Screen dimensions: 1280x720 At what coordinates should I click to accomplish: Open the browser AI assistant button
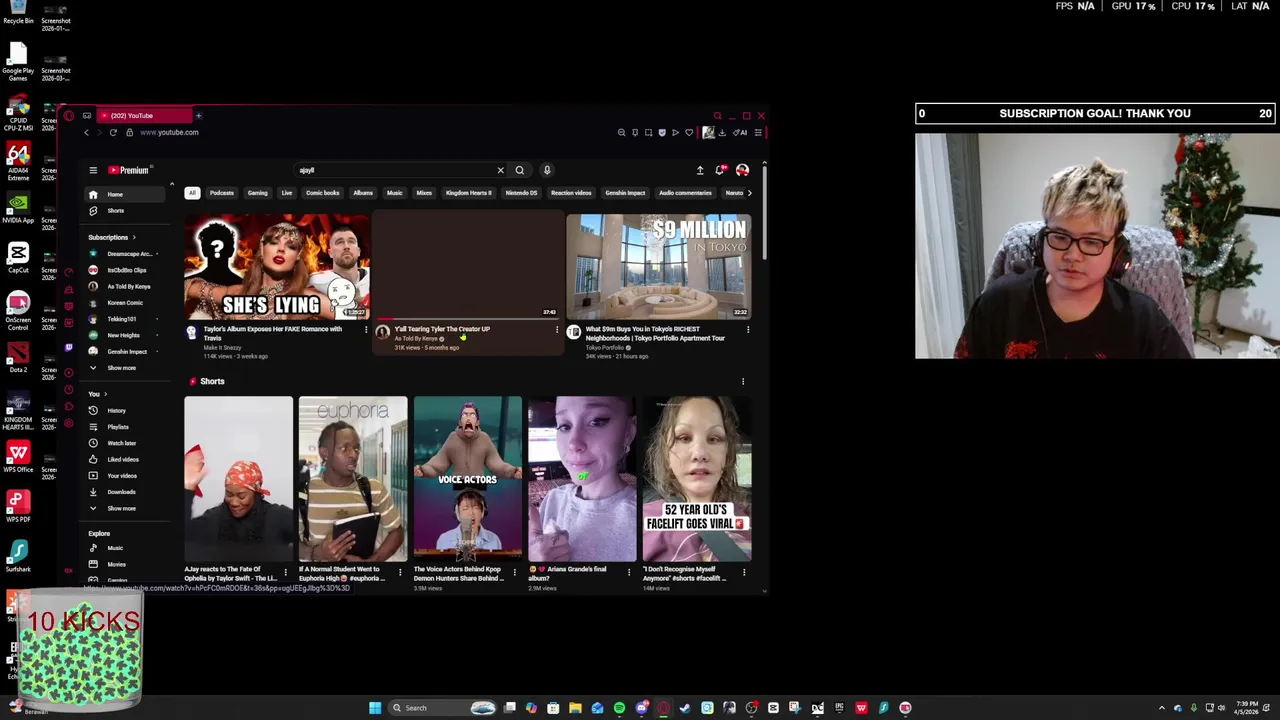coord(741,132)
